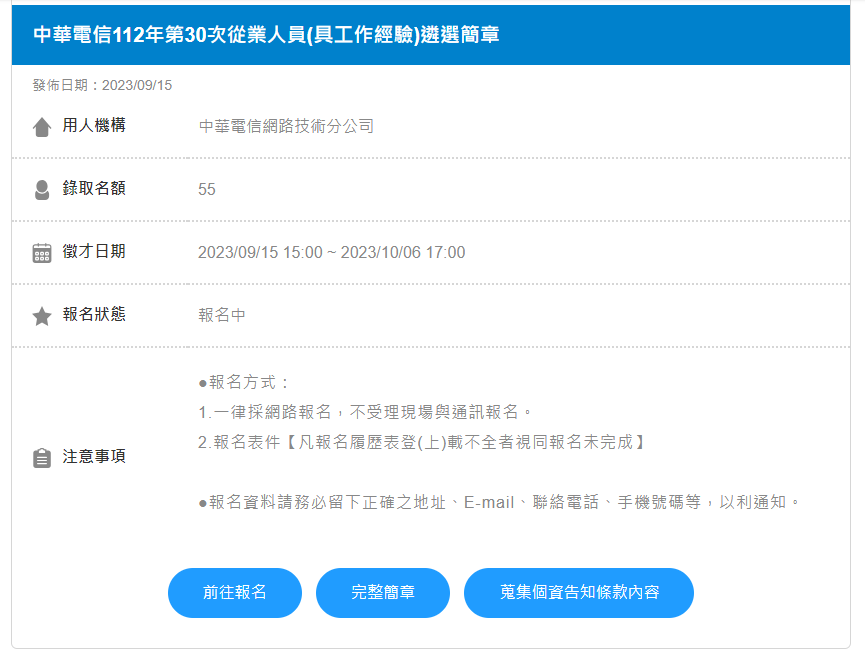Click the blue header title 中華電信112年第30次

point(266,35)
